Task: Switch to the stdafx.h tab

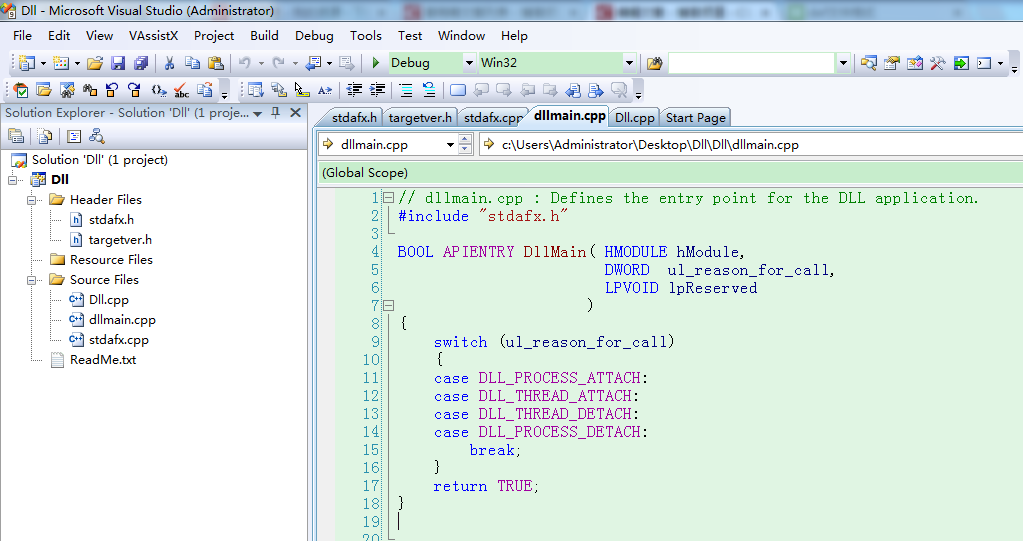Action: click(354, 117)
